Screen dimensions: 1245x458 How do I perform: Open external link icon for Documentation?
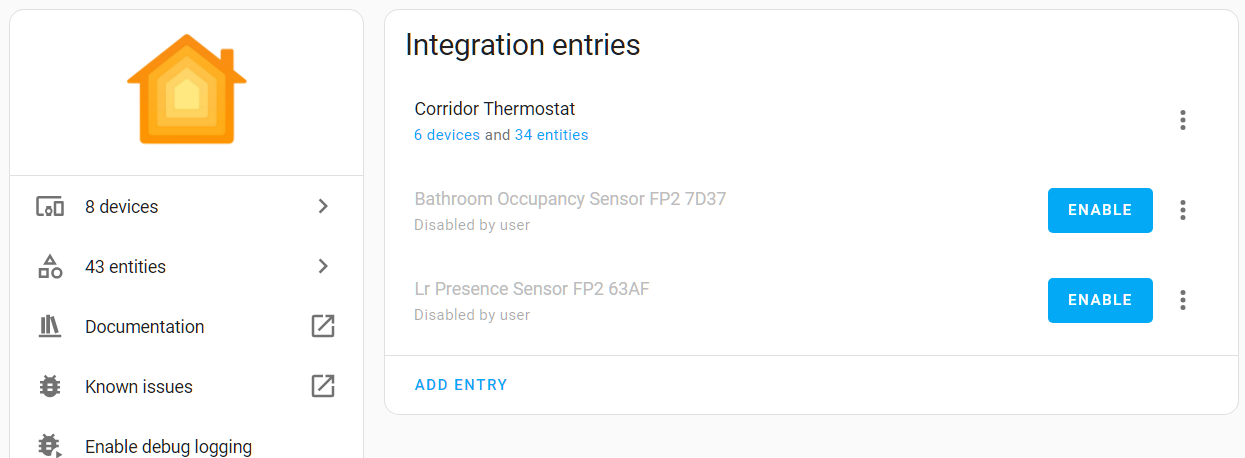323,327
